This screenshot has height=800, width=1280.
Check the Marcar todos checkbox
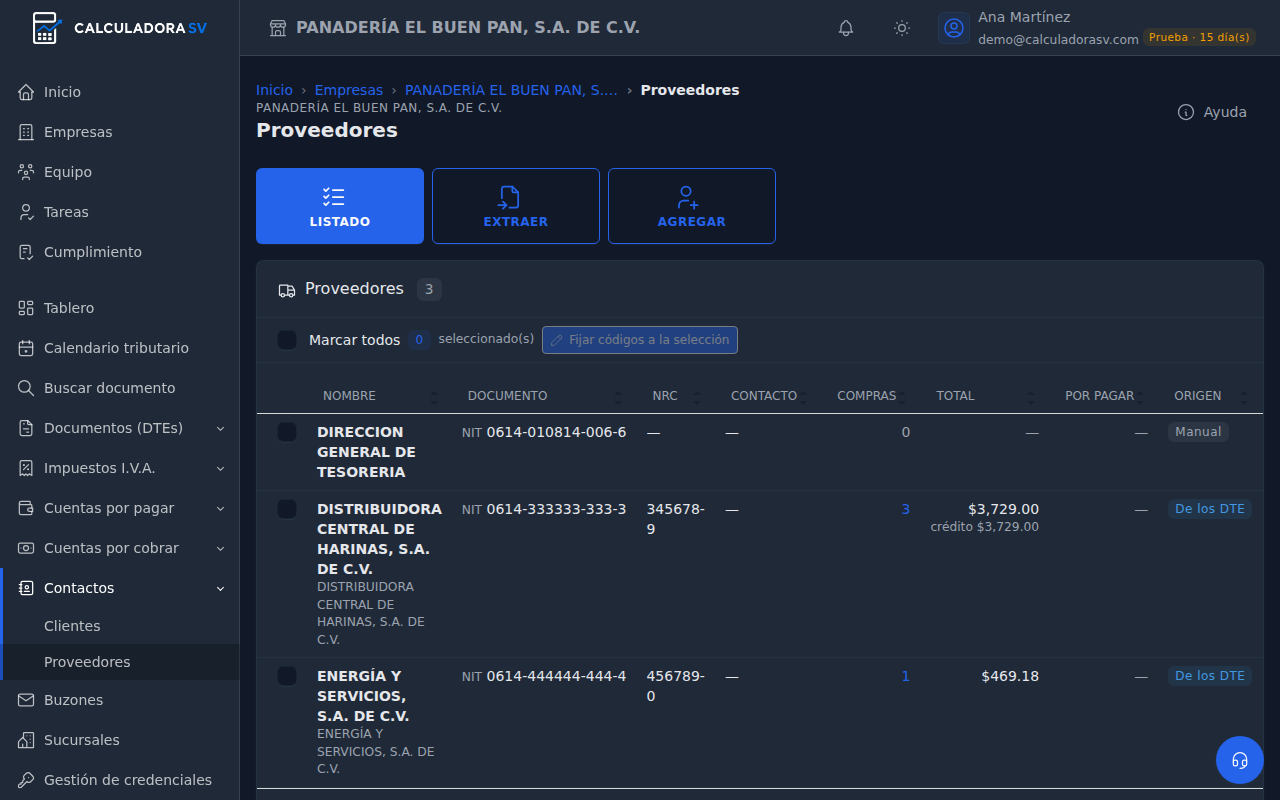pos(287,340)
